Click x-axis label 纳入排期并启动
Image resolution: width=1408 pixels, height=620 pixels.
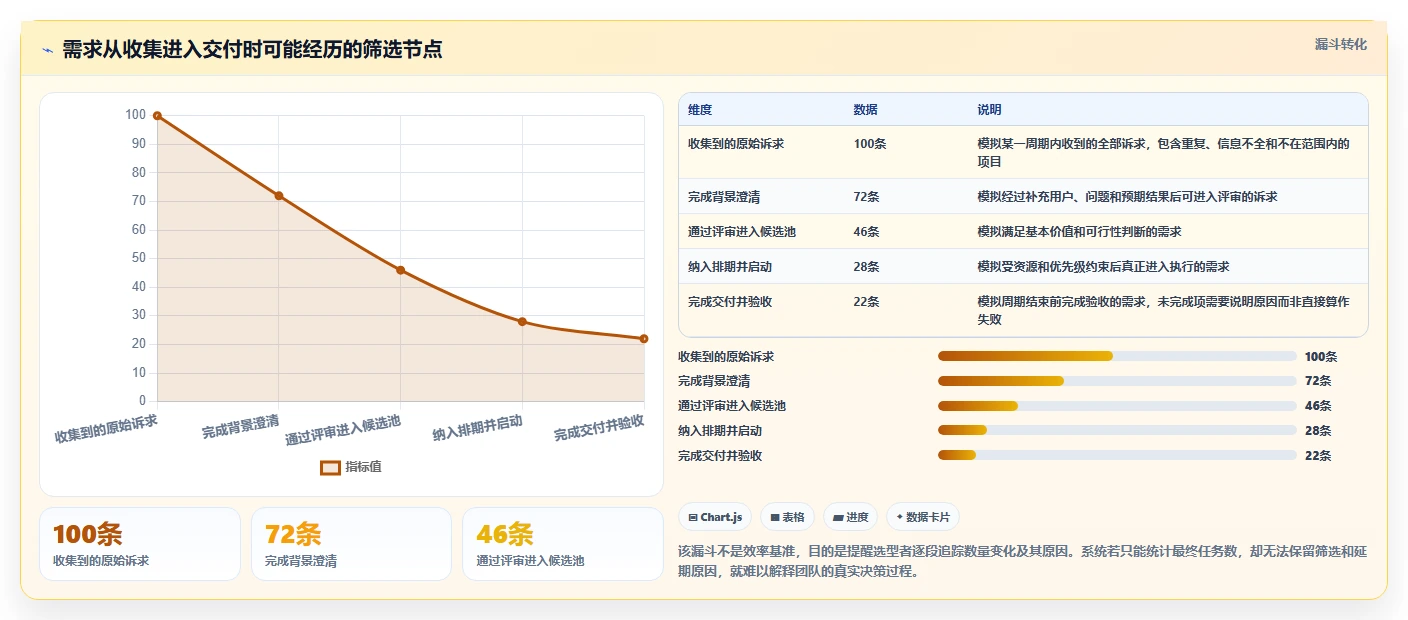(x=478, y=429)
